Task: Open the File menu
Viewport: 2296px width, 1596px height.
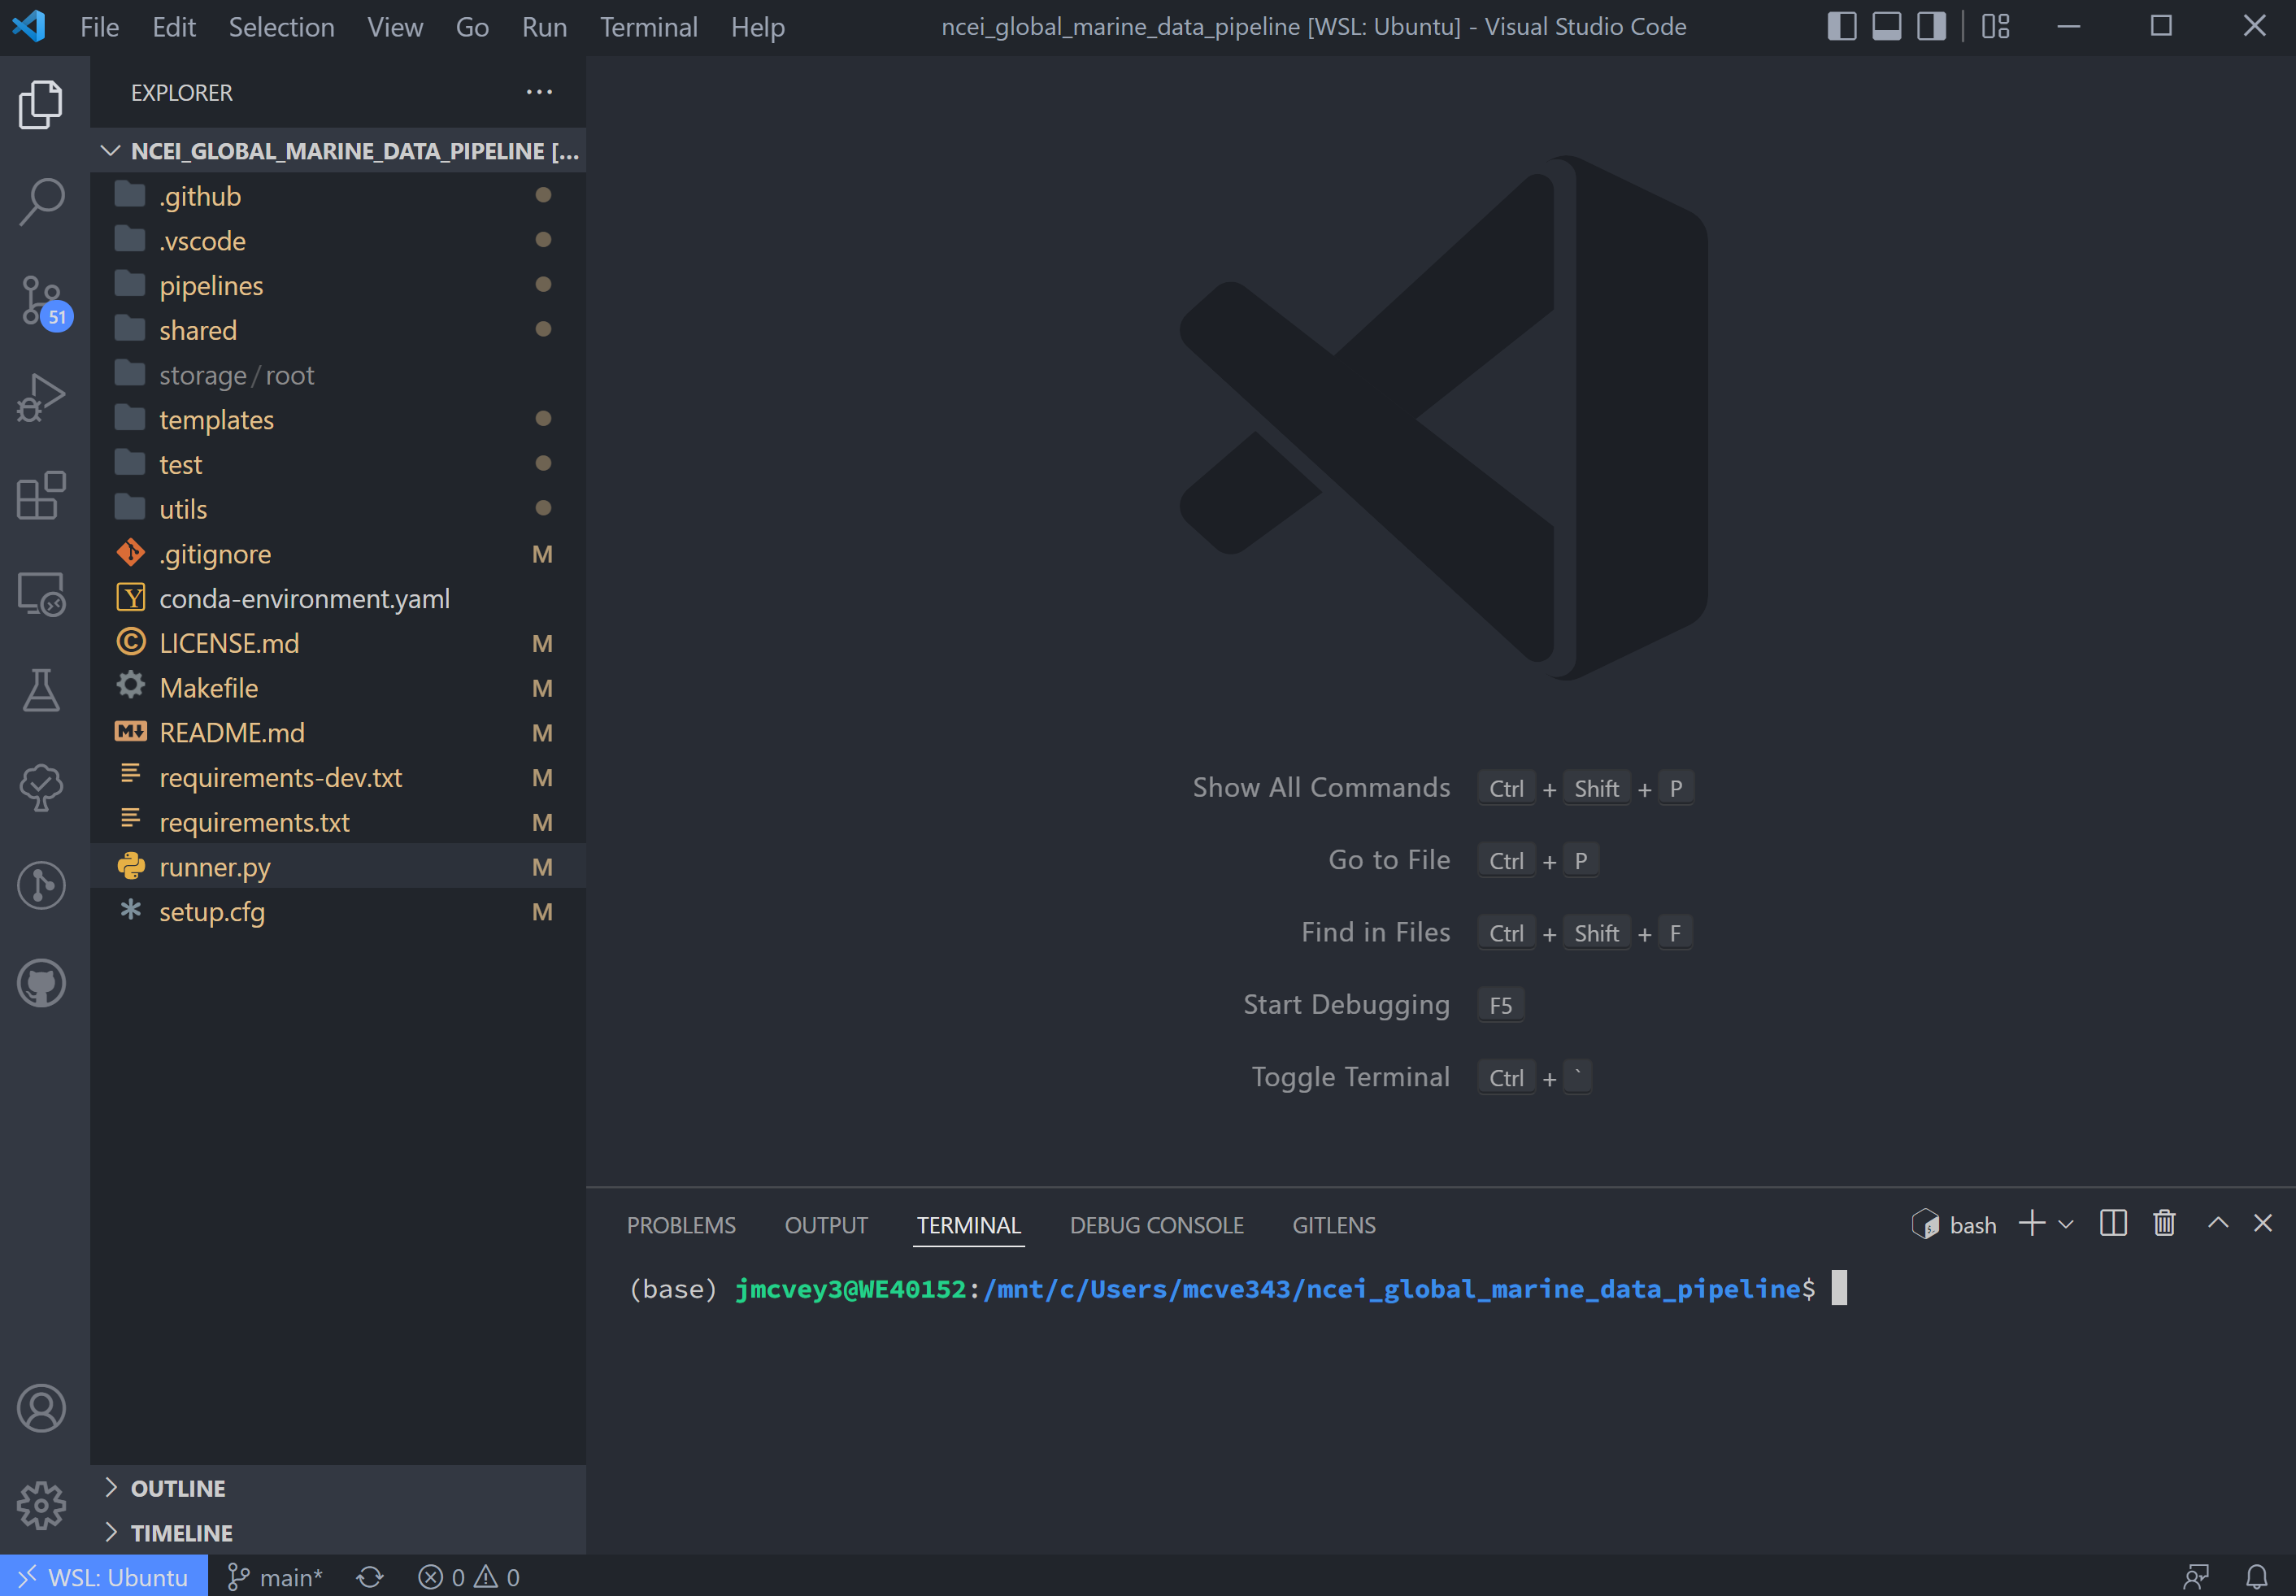Action: (x=99, y=27)
